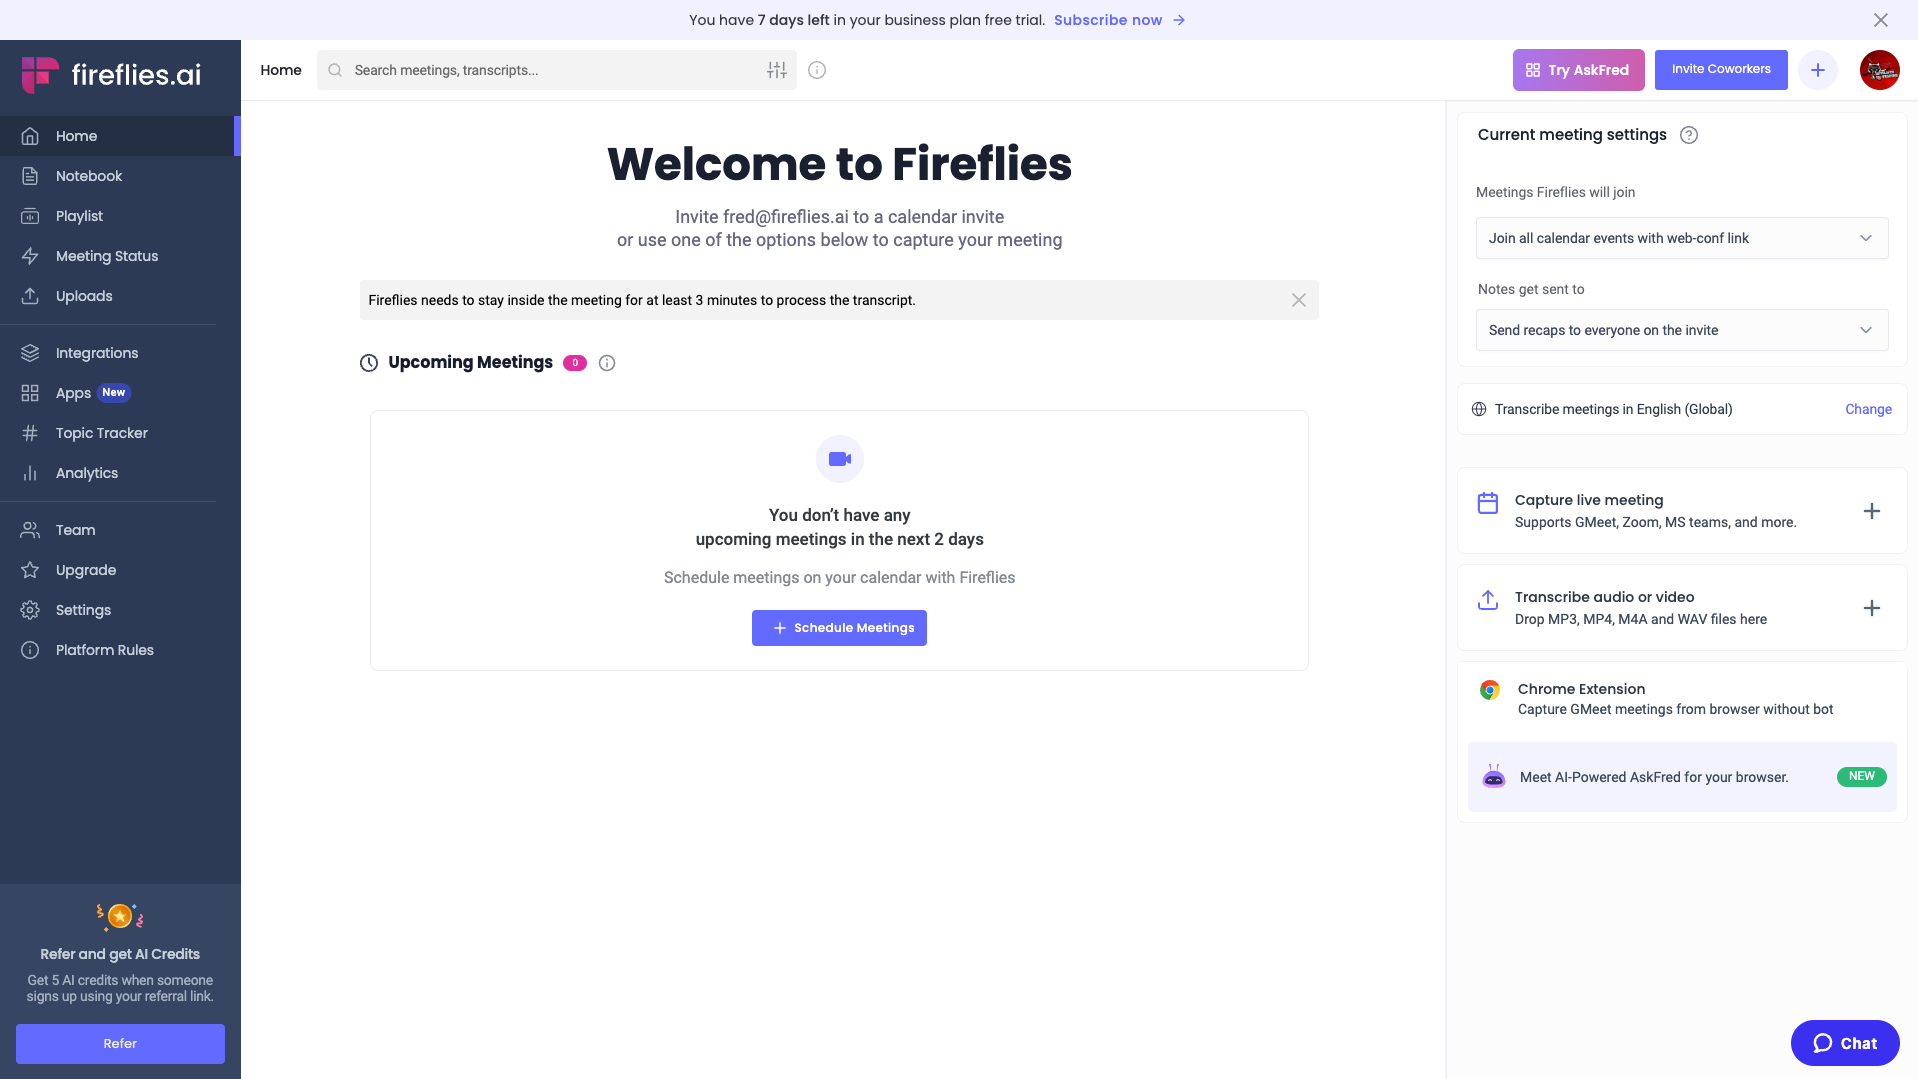This screenshot has height=1079, width=1918.
Task: Click help icon next to Current meeting settings
Action: (x=1689, y=135)
